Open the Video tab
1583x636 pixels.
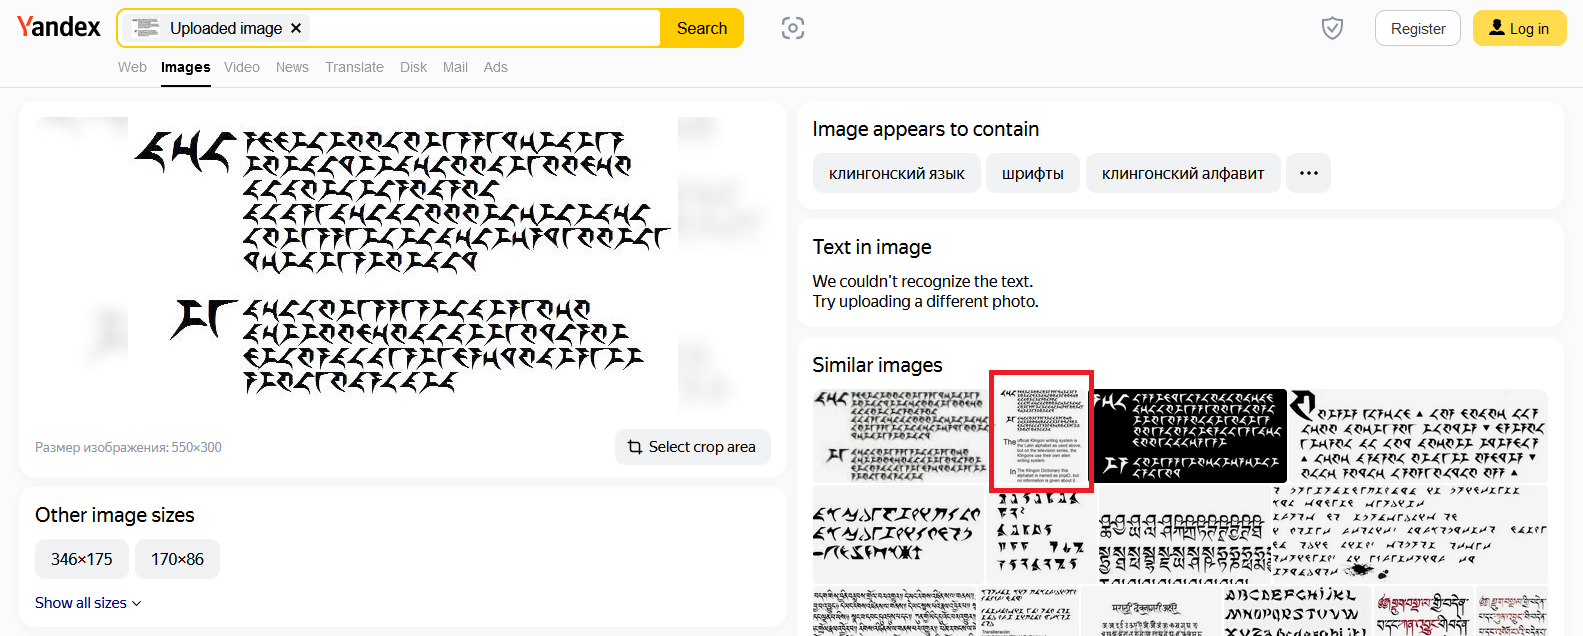coord(242,67)
